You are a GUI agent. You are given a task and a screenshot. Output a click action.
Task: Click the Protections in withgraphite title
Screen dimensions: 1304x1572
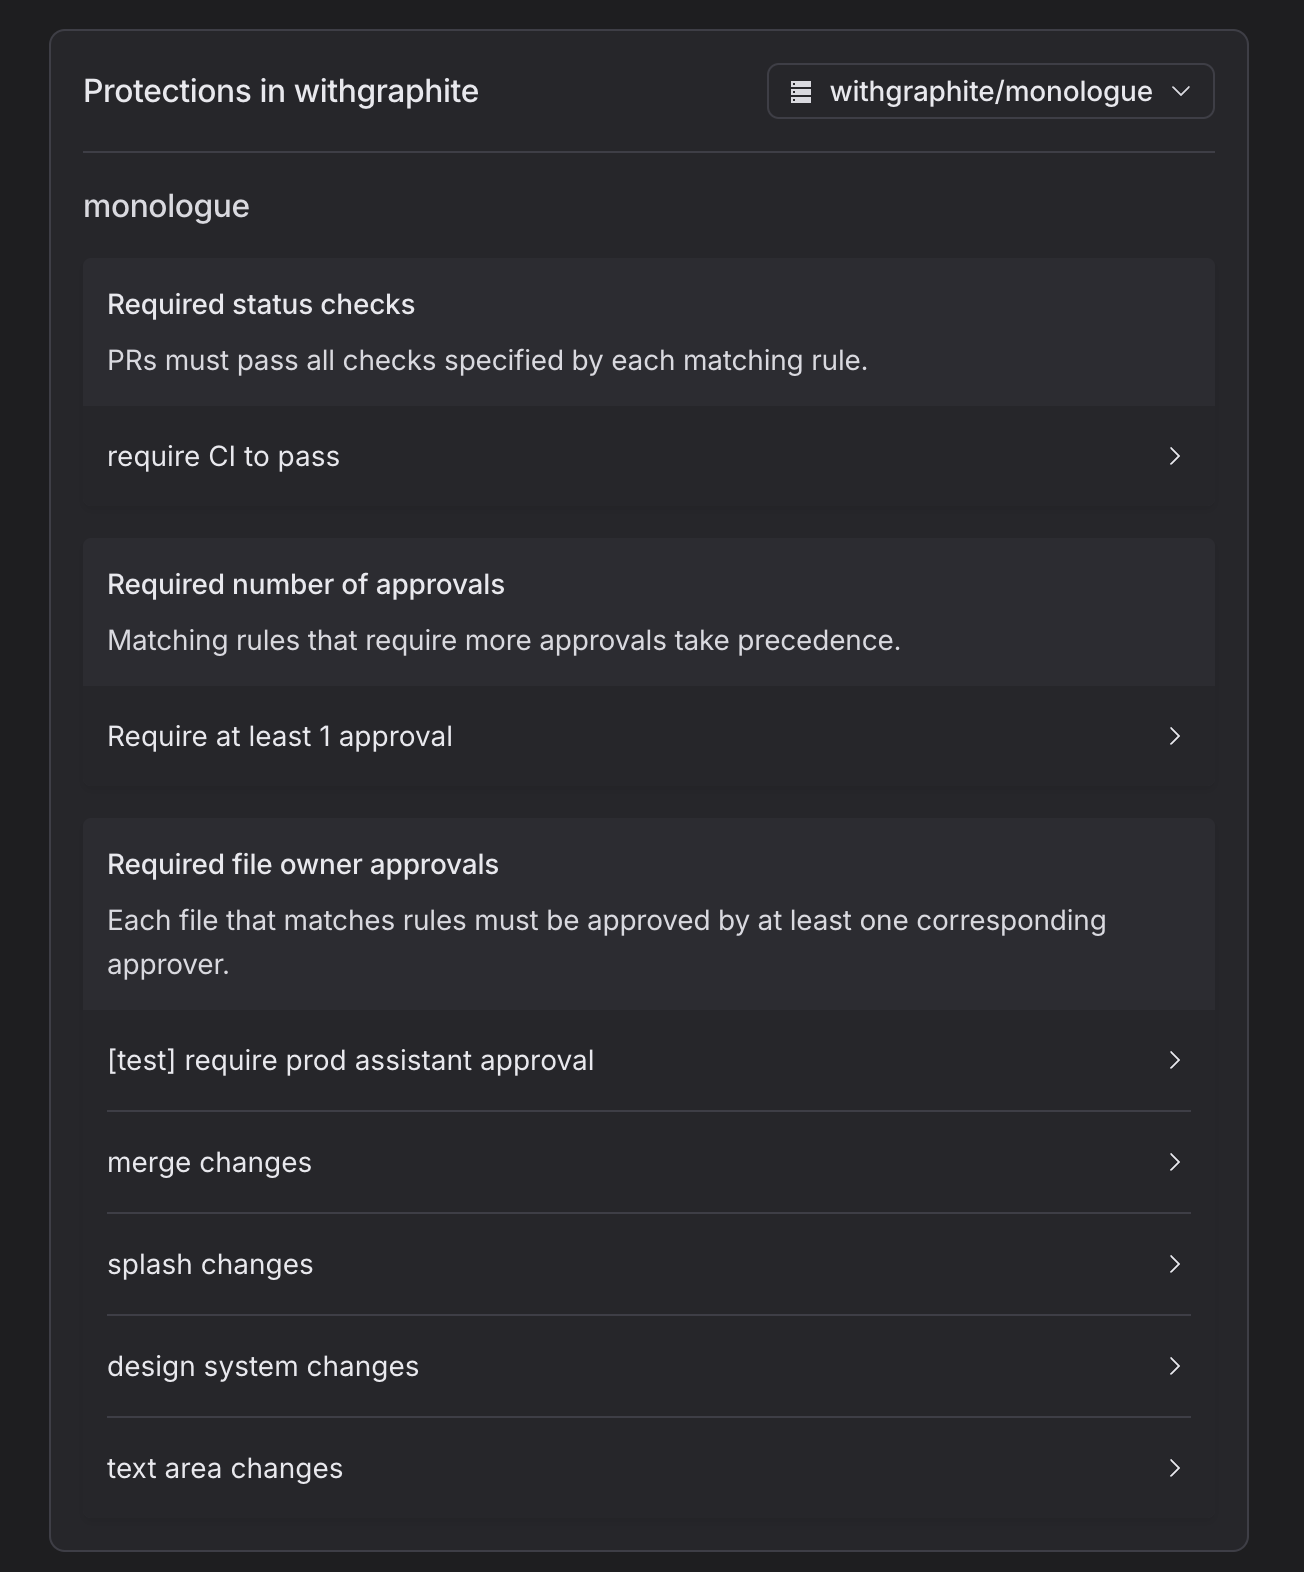281,91
